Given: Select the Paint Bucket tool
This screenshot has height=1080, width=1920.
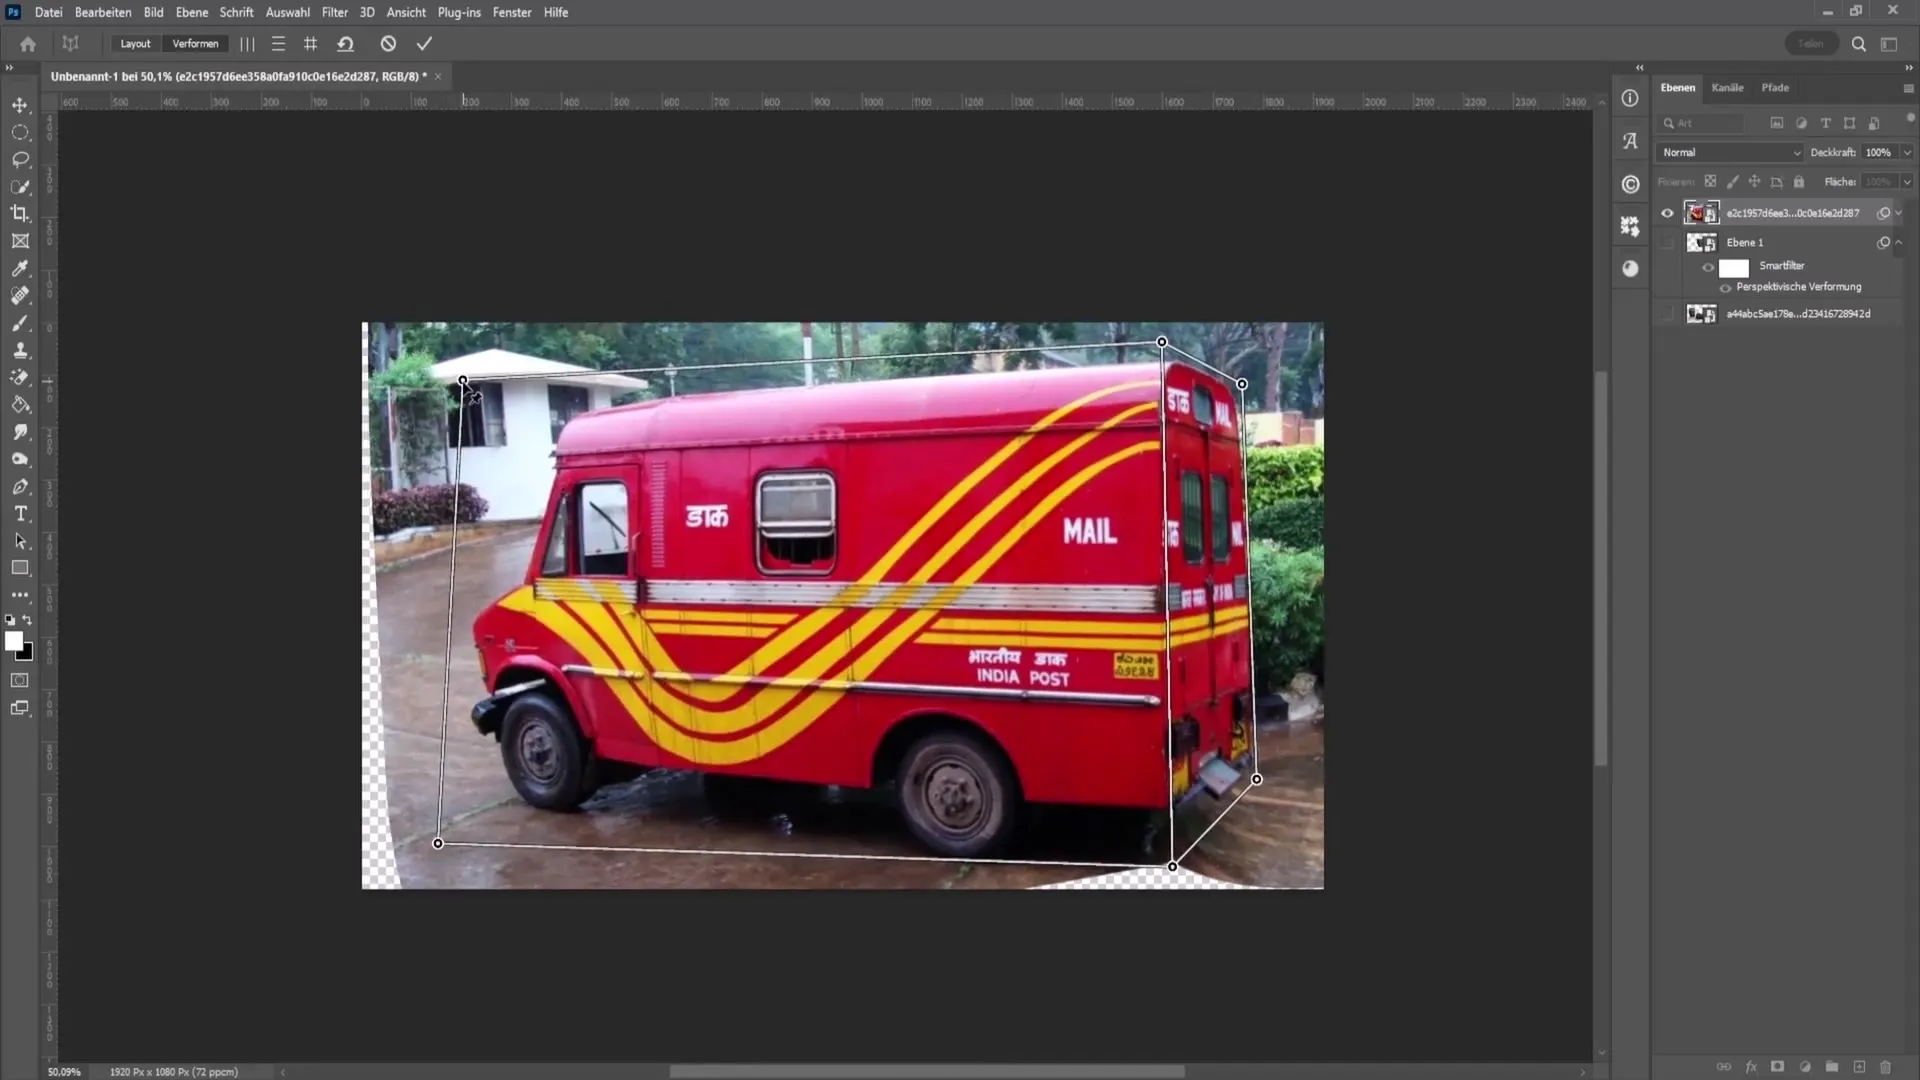Looking at the screenshot, I should [20, 405].
